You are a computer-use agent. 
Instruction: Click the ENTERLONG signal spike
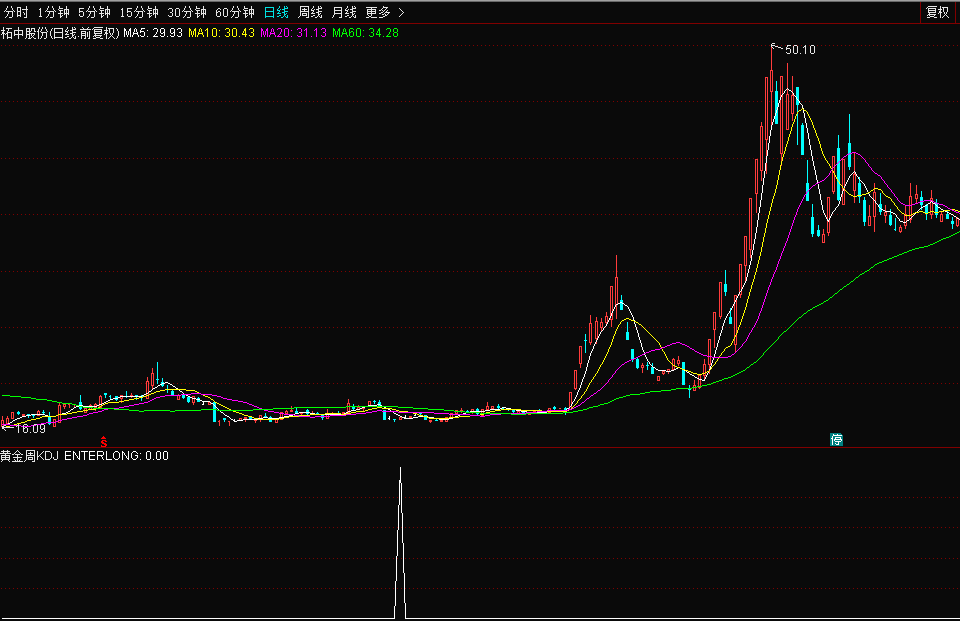click(400, 543)
